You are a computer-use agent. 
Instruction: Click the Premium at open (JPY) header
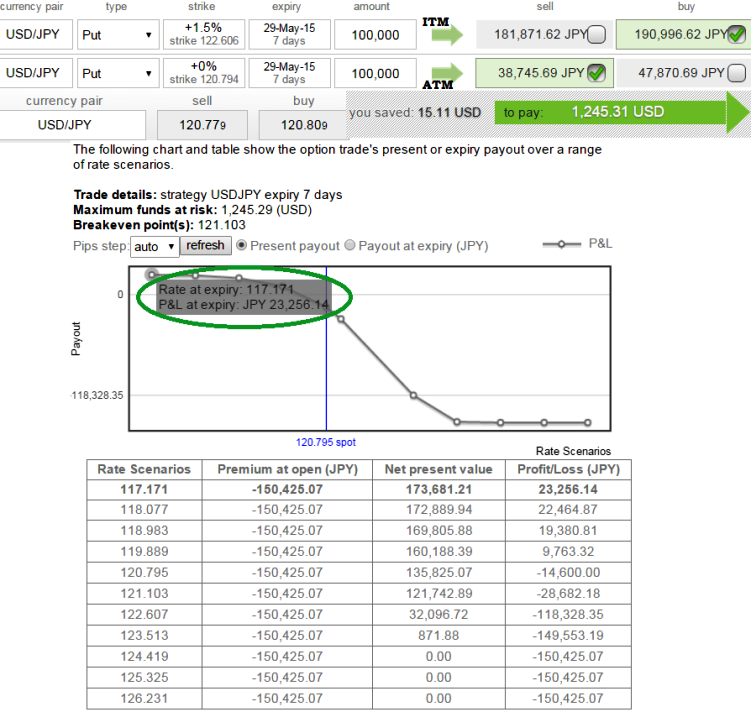287,469
